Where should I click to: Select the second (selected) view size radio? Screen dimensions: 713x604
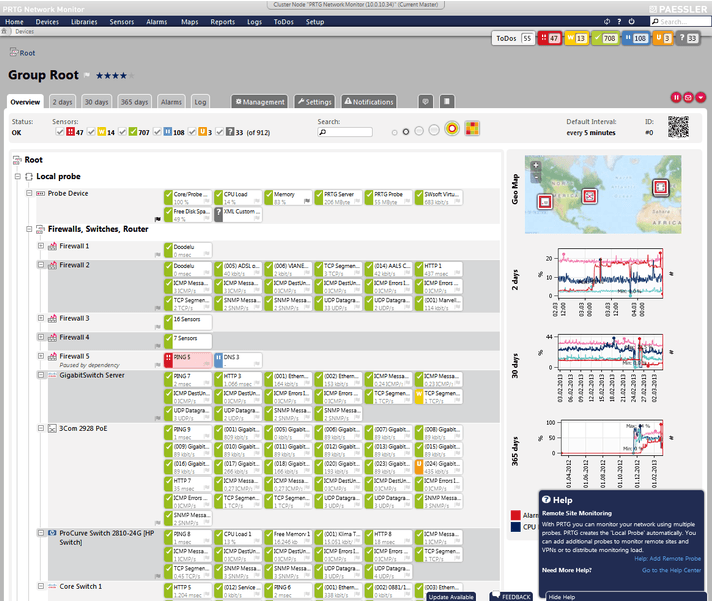[406, 132]
